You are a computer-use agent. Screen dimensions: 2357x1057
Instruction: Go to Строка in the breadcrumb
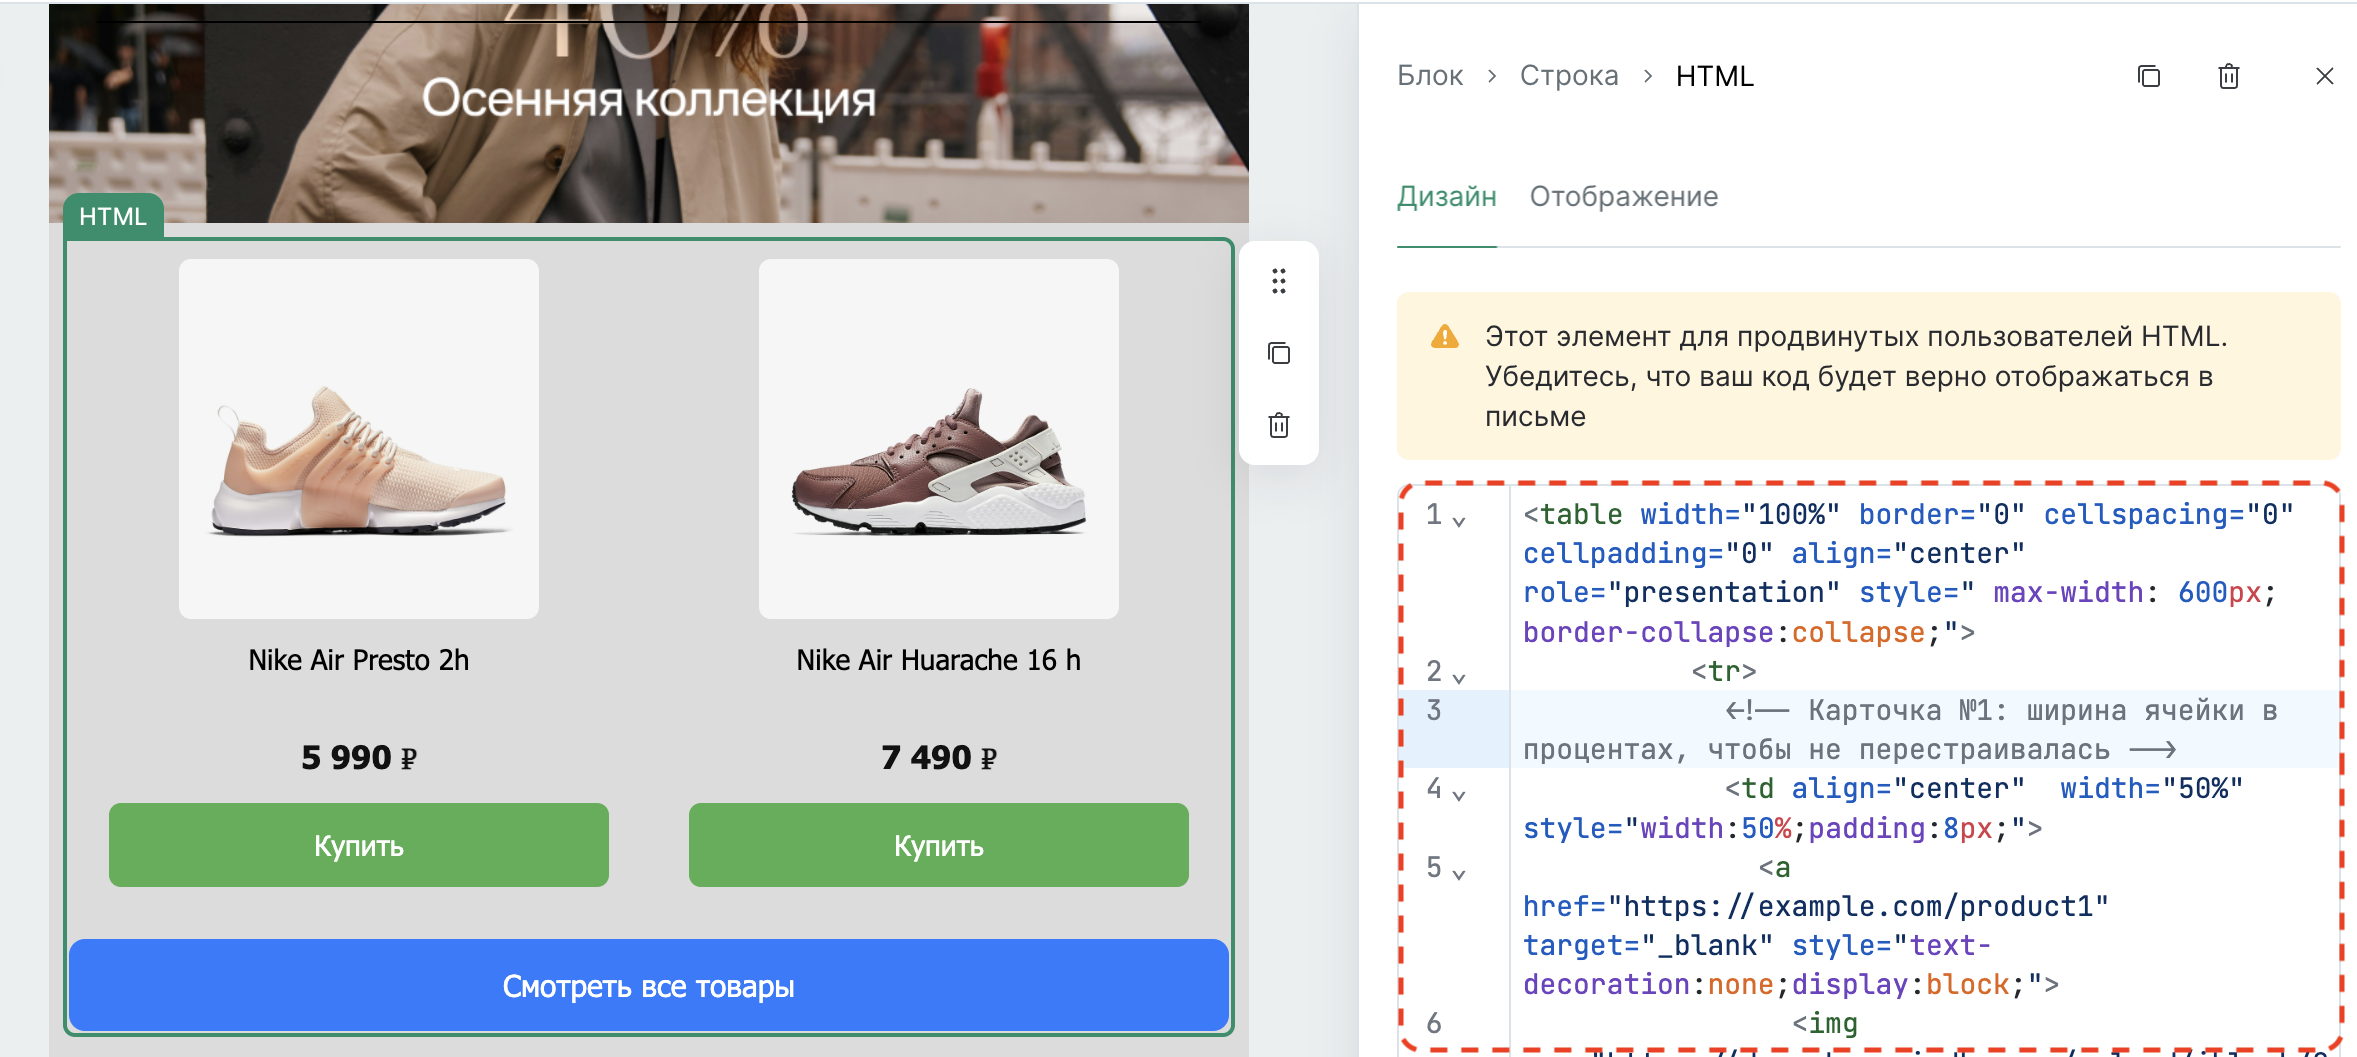coord(1569,76)
